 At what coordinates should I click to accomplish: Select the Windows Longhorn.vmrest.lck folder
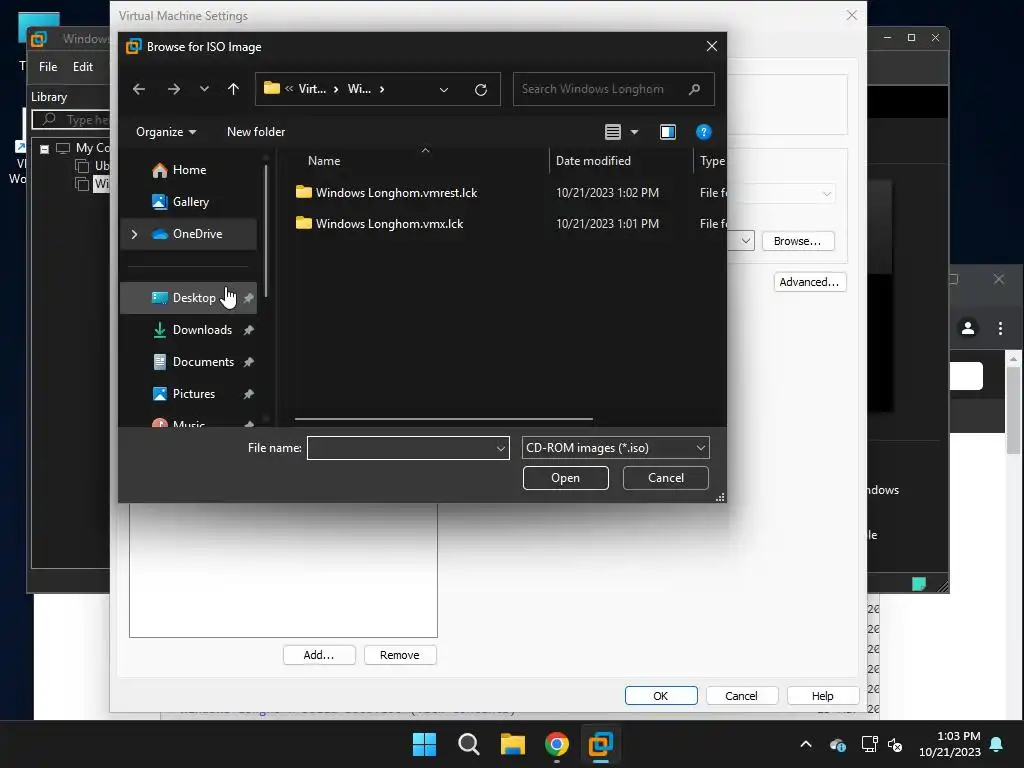396,193
